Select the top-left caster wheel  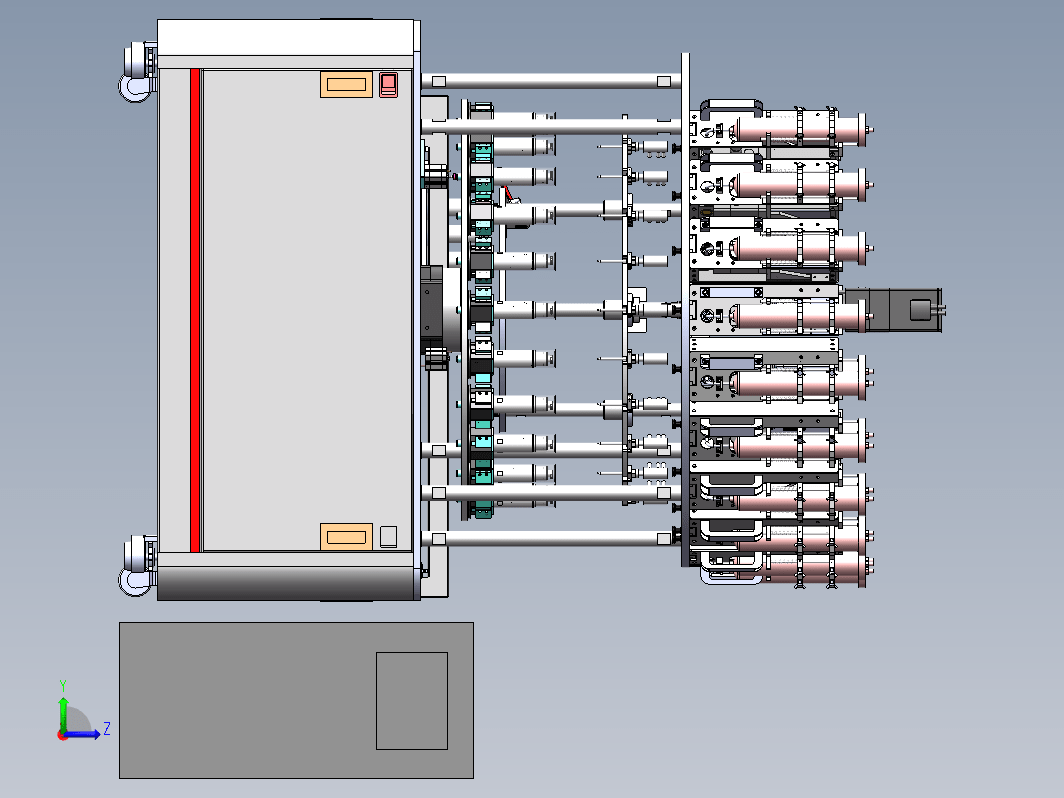pos(138,72)
